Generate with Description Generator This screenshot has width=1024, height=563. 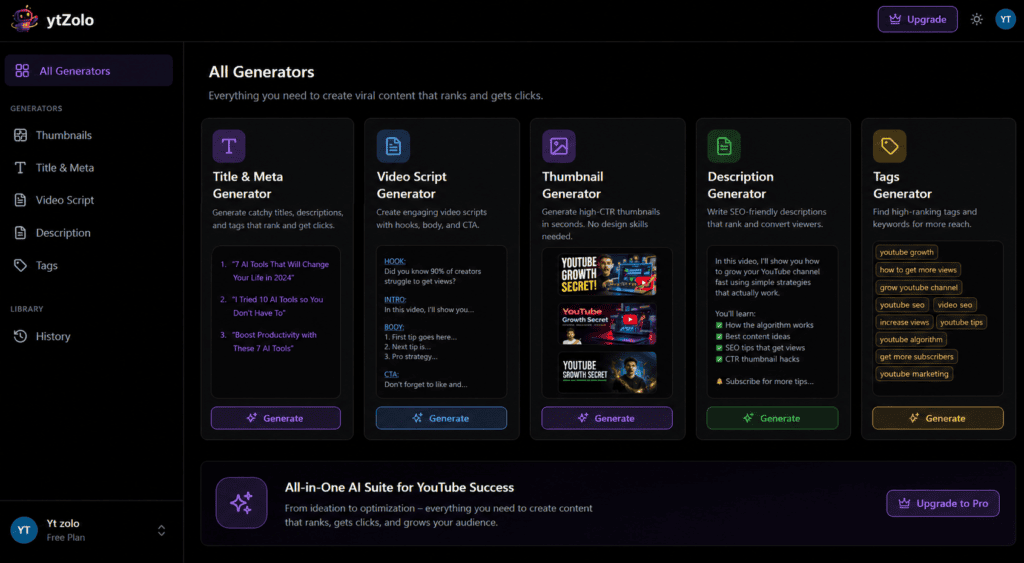(773, 418)
